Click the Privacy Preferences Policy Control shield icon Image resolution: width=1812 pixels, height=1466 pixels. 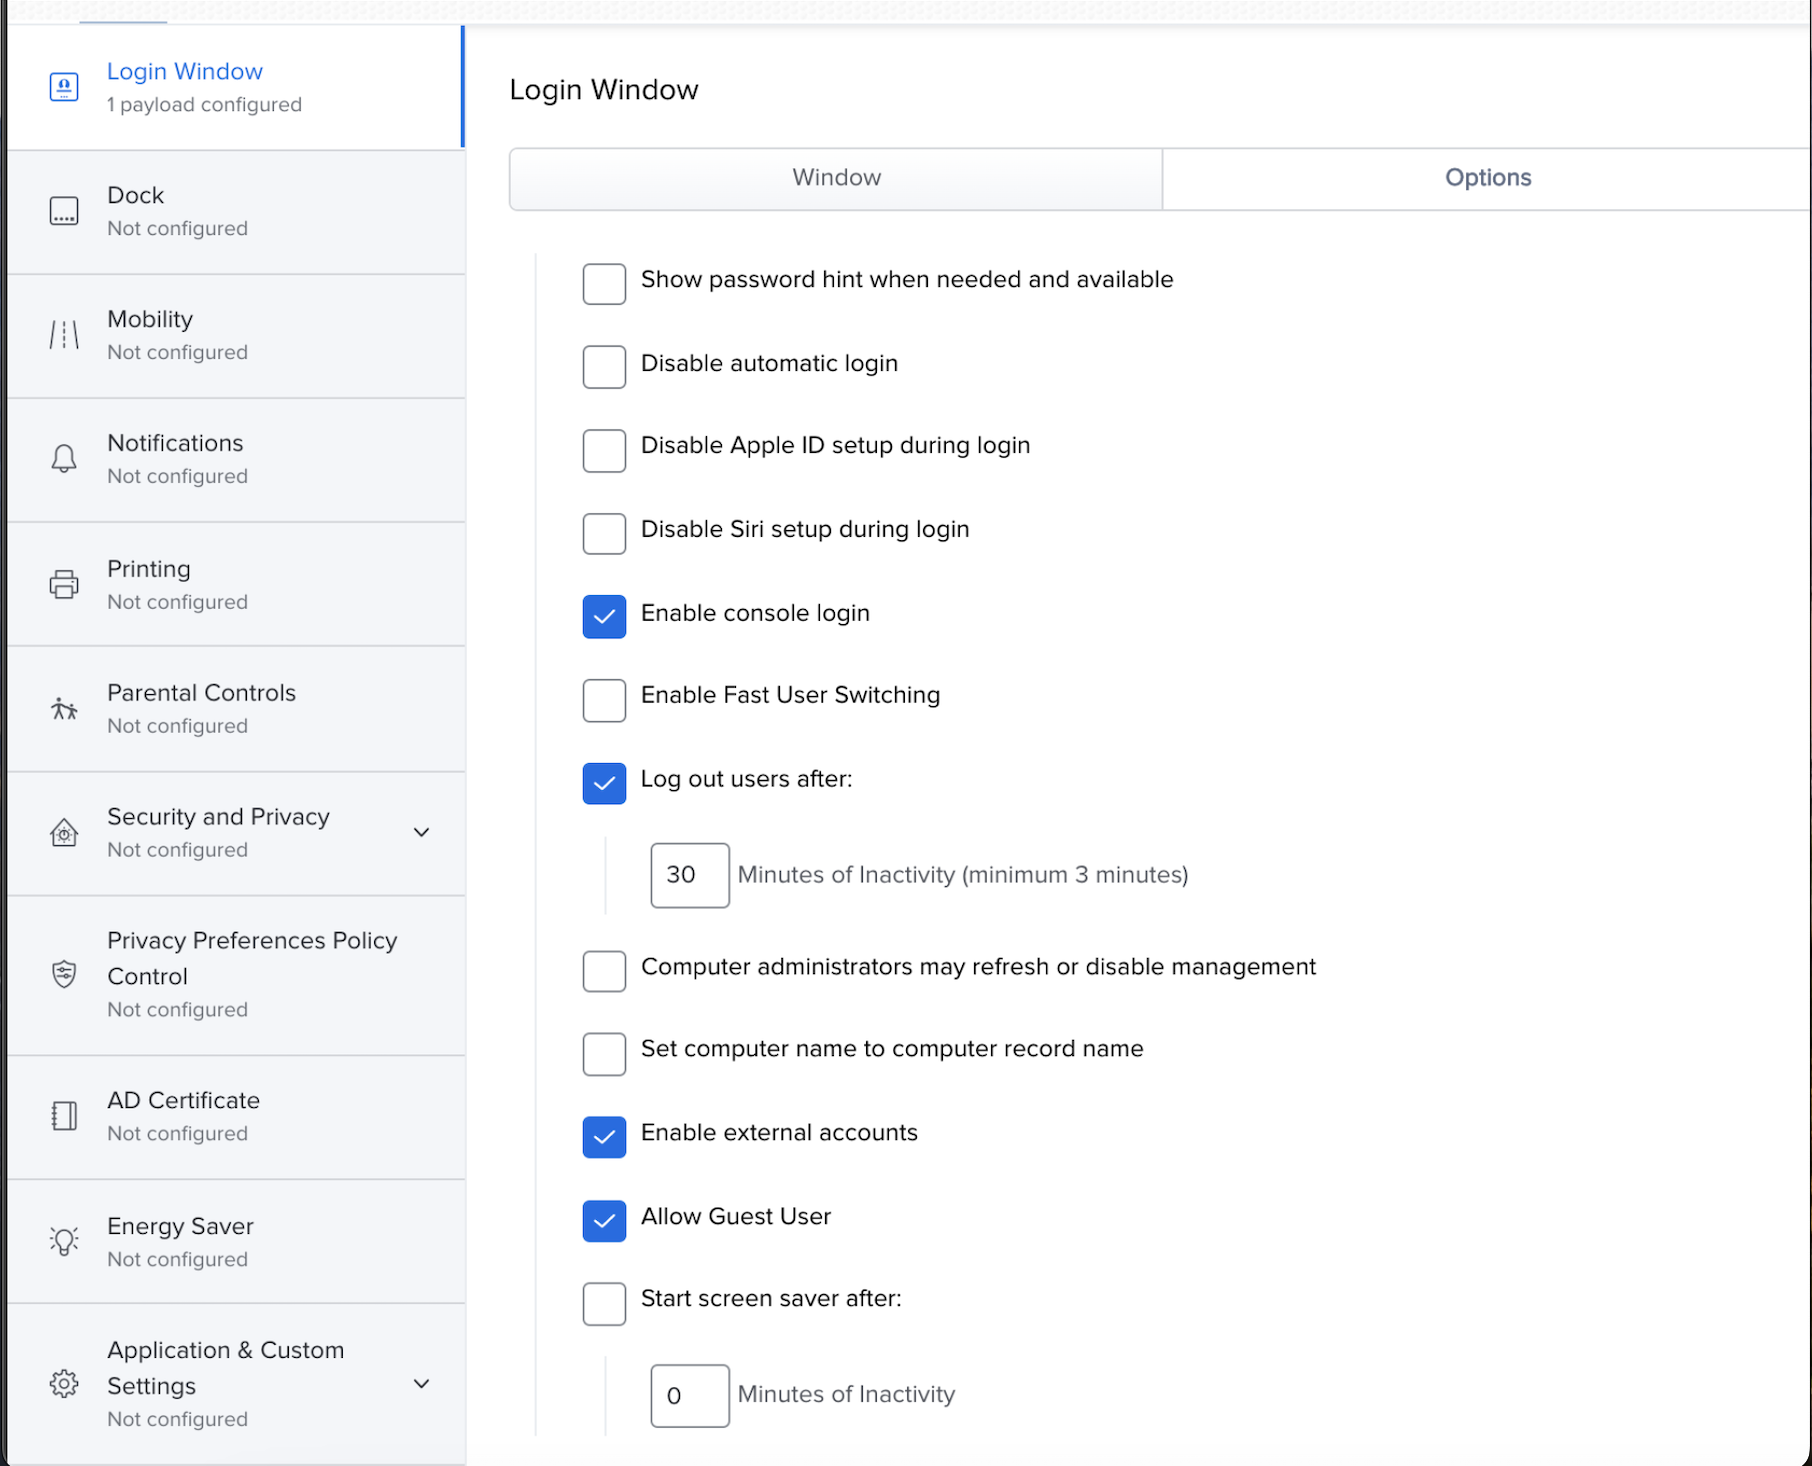pos(64,974)
